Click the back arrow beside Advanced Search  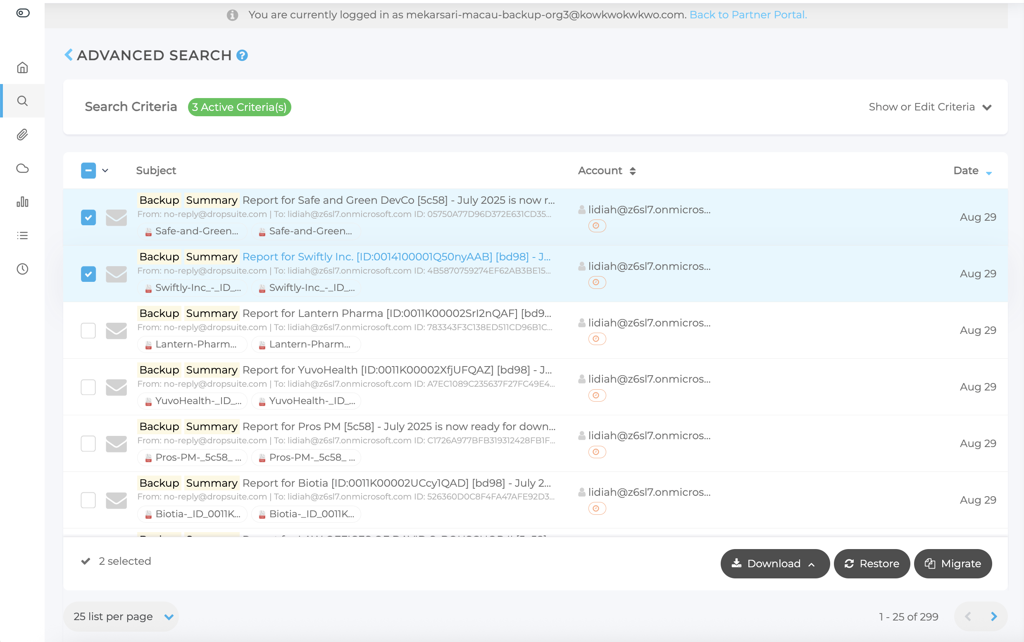pyautogui.click(x=68, y=55)
